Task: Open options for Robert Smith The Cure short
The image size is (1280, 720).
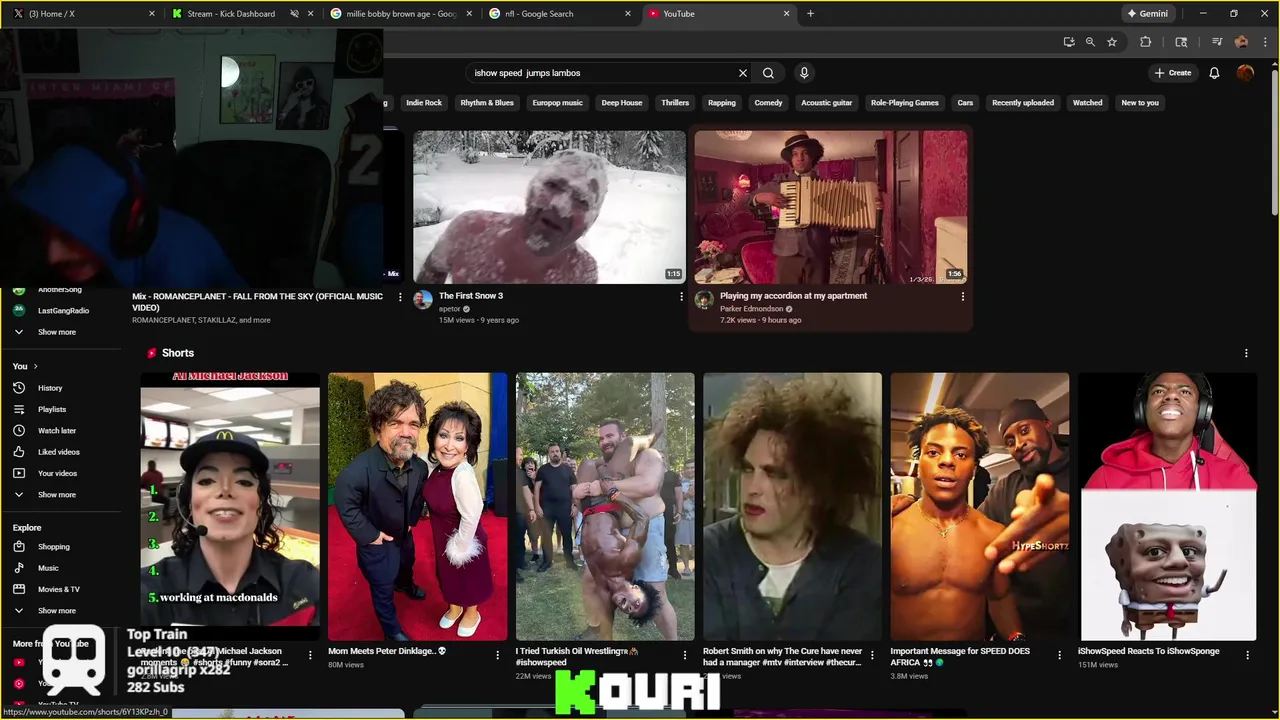Action: tap(872, 655)
